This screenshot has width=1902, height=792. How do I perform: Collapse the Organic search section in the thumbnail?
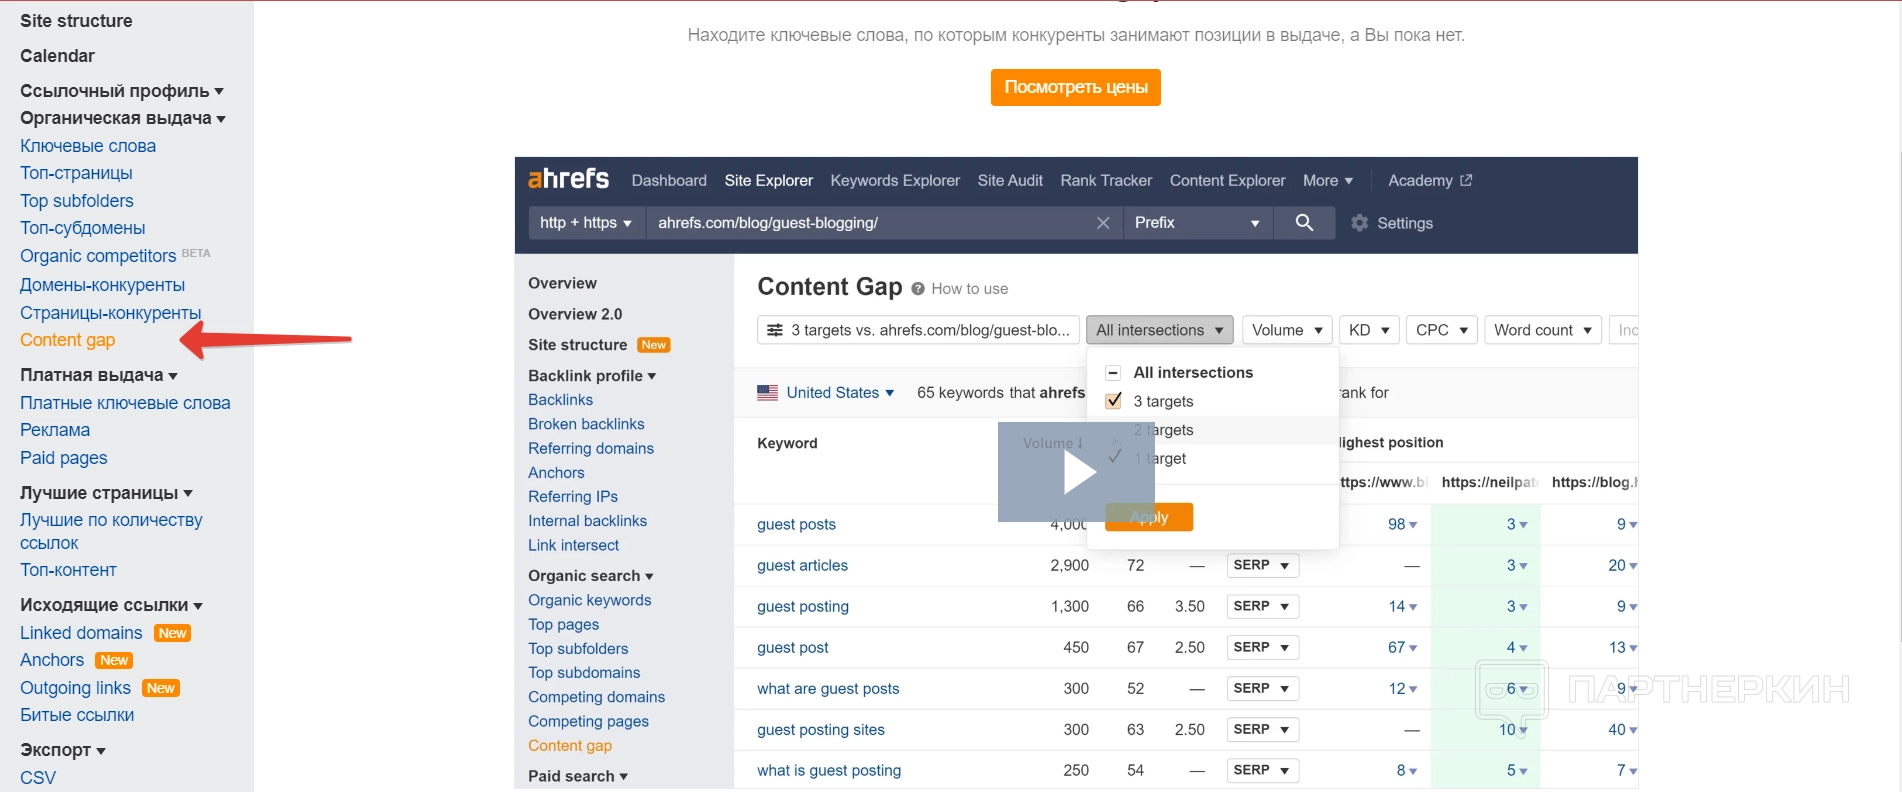coord(591,576)
